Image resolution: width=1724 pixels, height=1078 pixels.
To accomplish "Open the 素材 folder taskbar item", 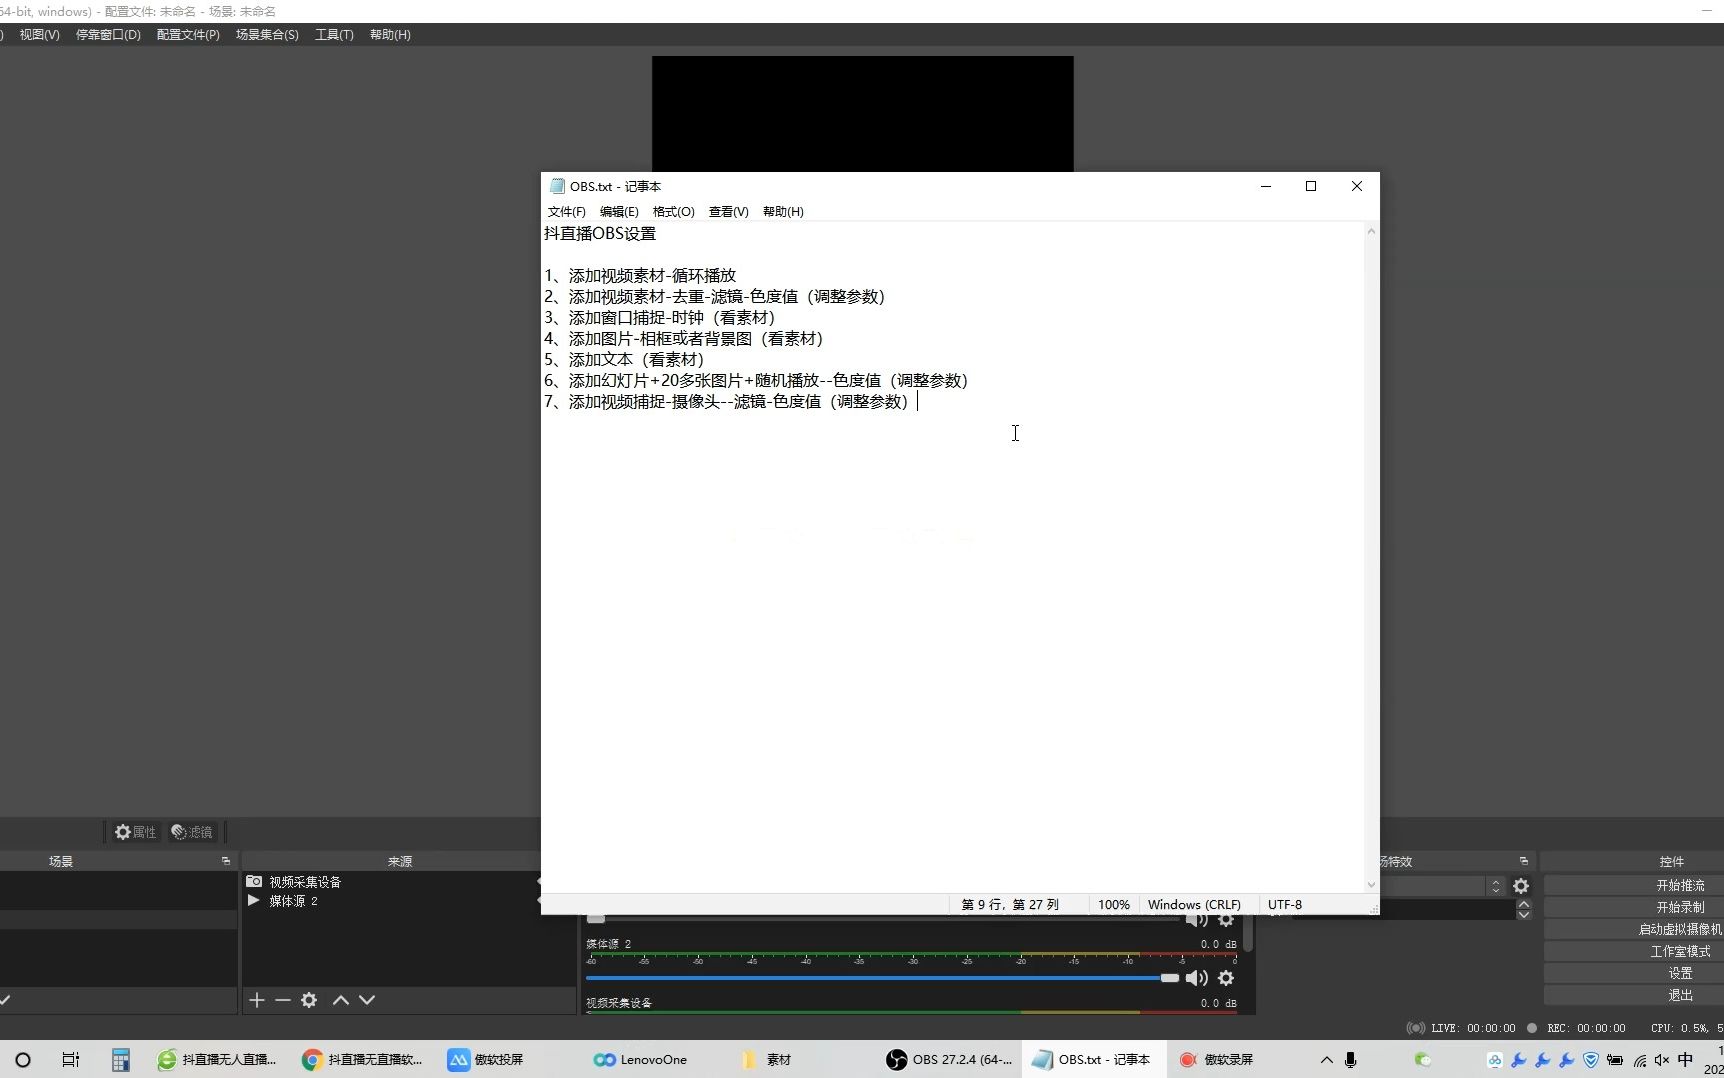I will point(767,1060).
